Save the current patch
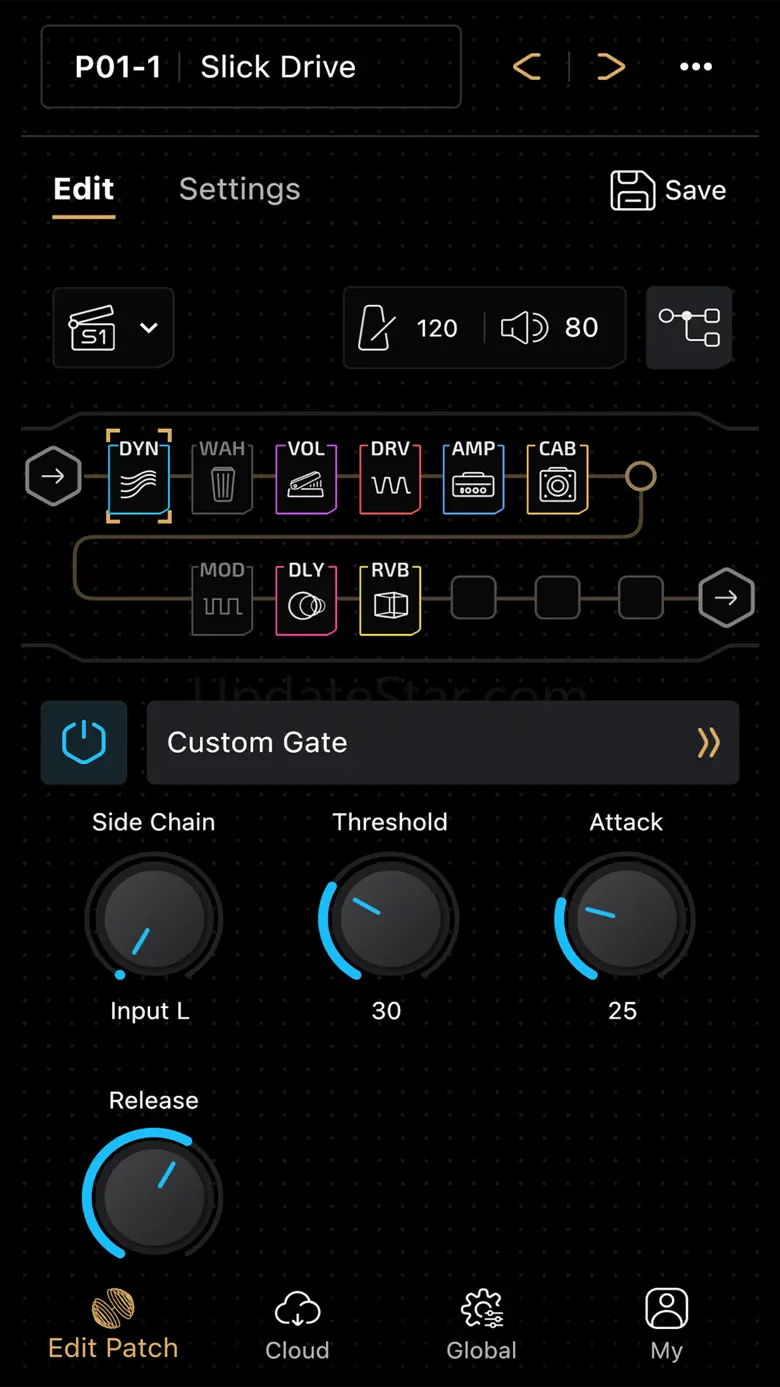 click(669, 190)
